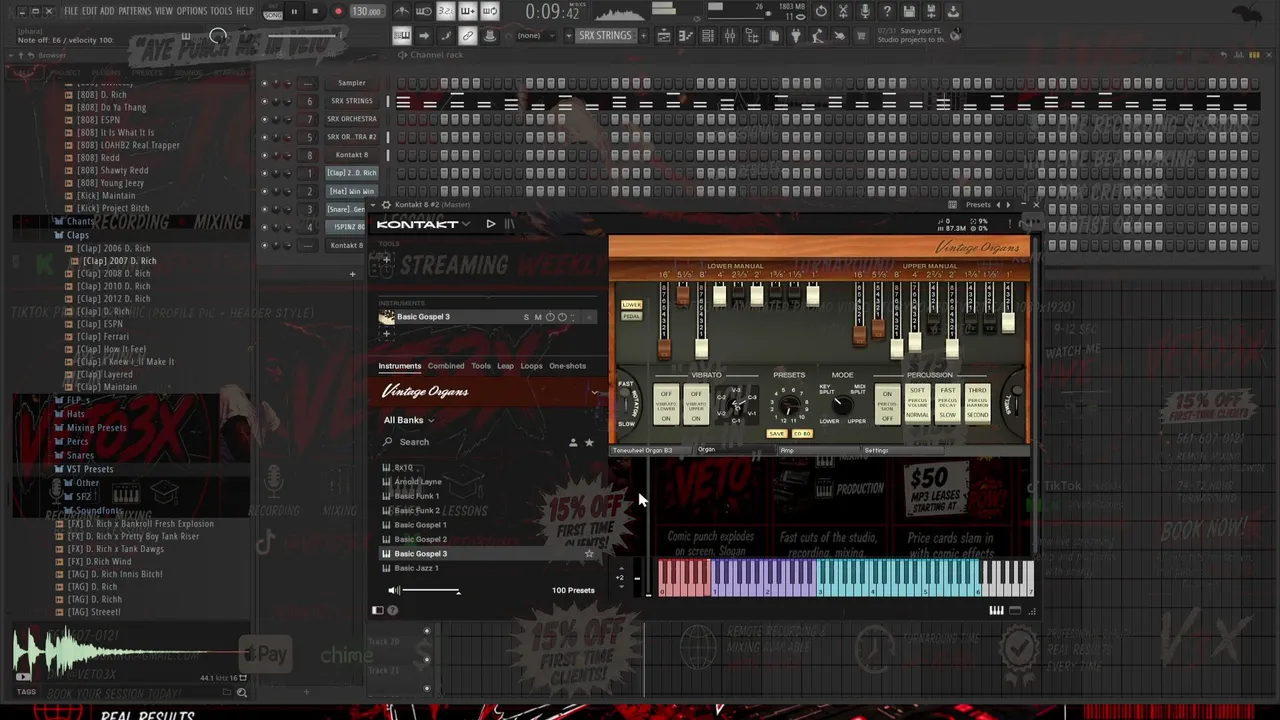Toggle the 3-2-1 recording countdown
Viewport: 1280px width, 720px height.
(446, 11)
